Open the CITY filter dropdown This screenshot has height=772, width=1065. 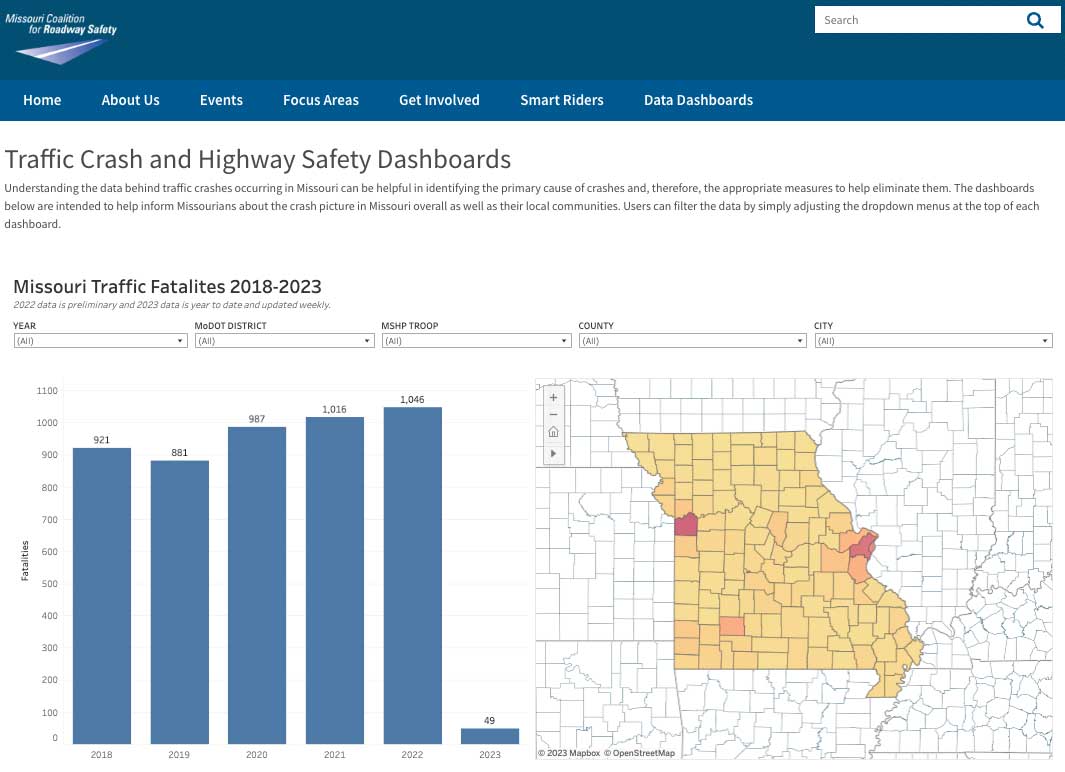[x=1044, y=340]
